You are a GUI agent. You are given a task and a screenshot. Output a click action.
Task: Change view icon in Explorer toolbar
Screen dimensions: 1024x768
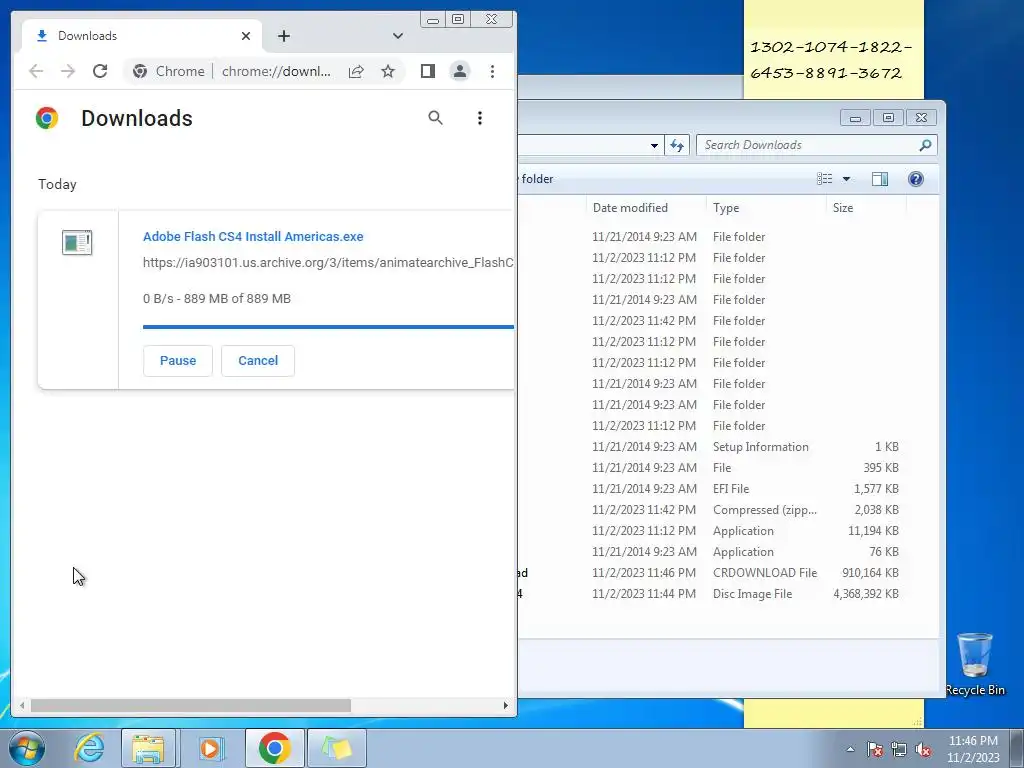tap(825, 179)
